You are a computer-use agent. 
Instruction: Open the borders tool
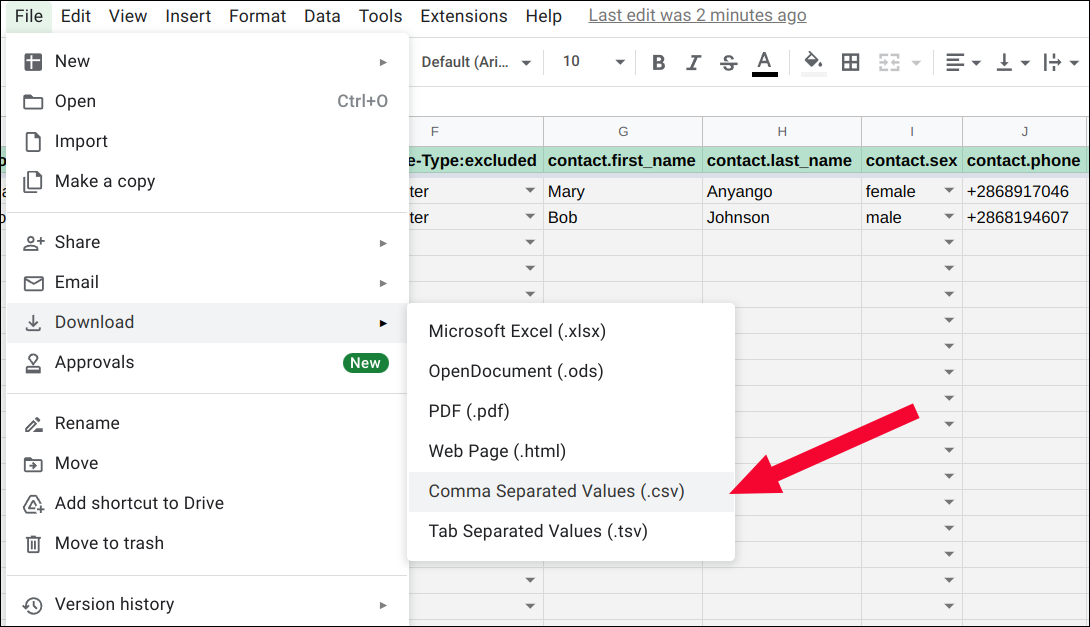coord(850,63)
